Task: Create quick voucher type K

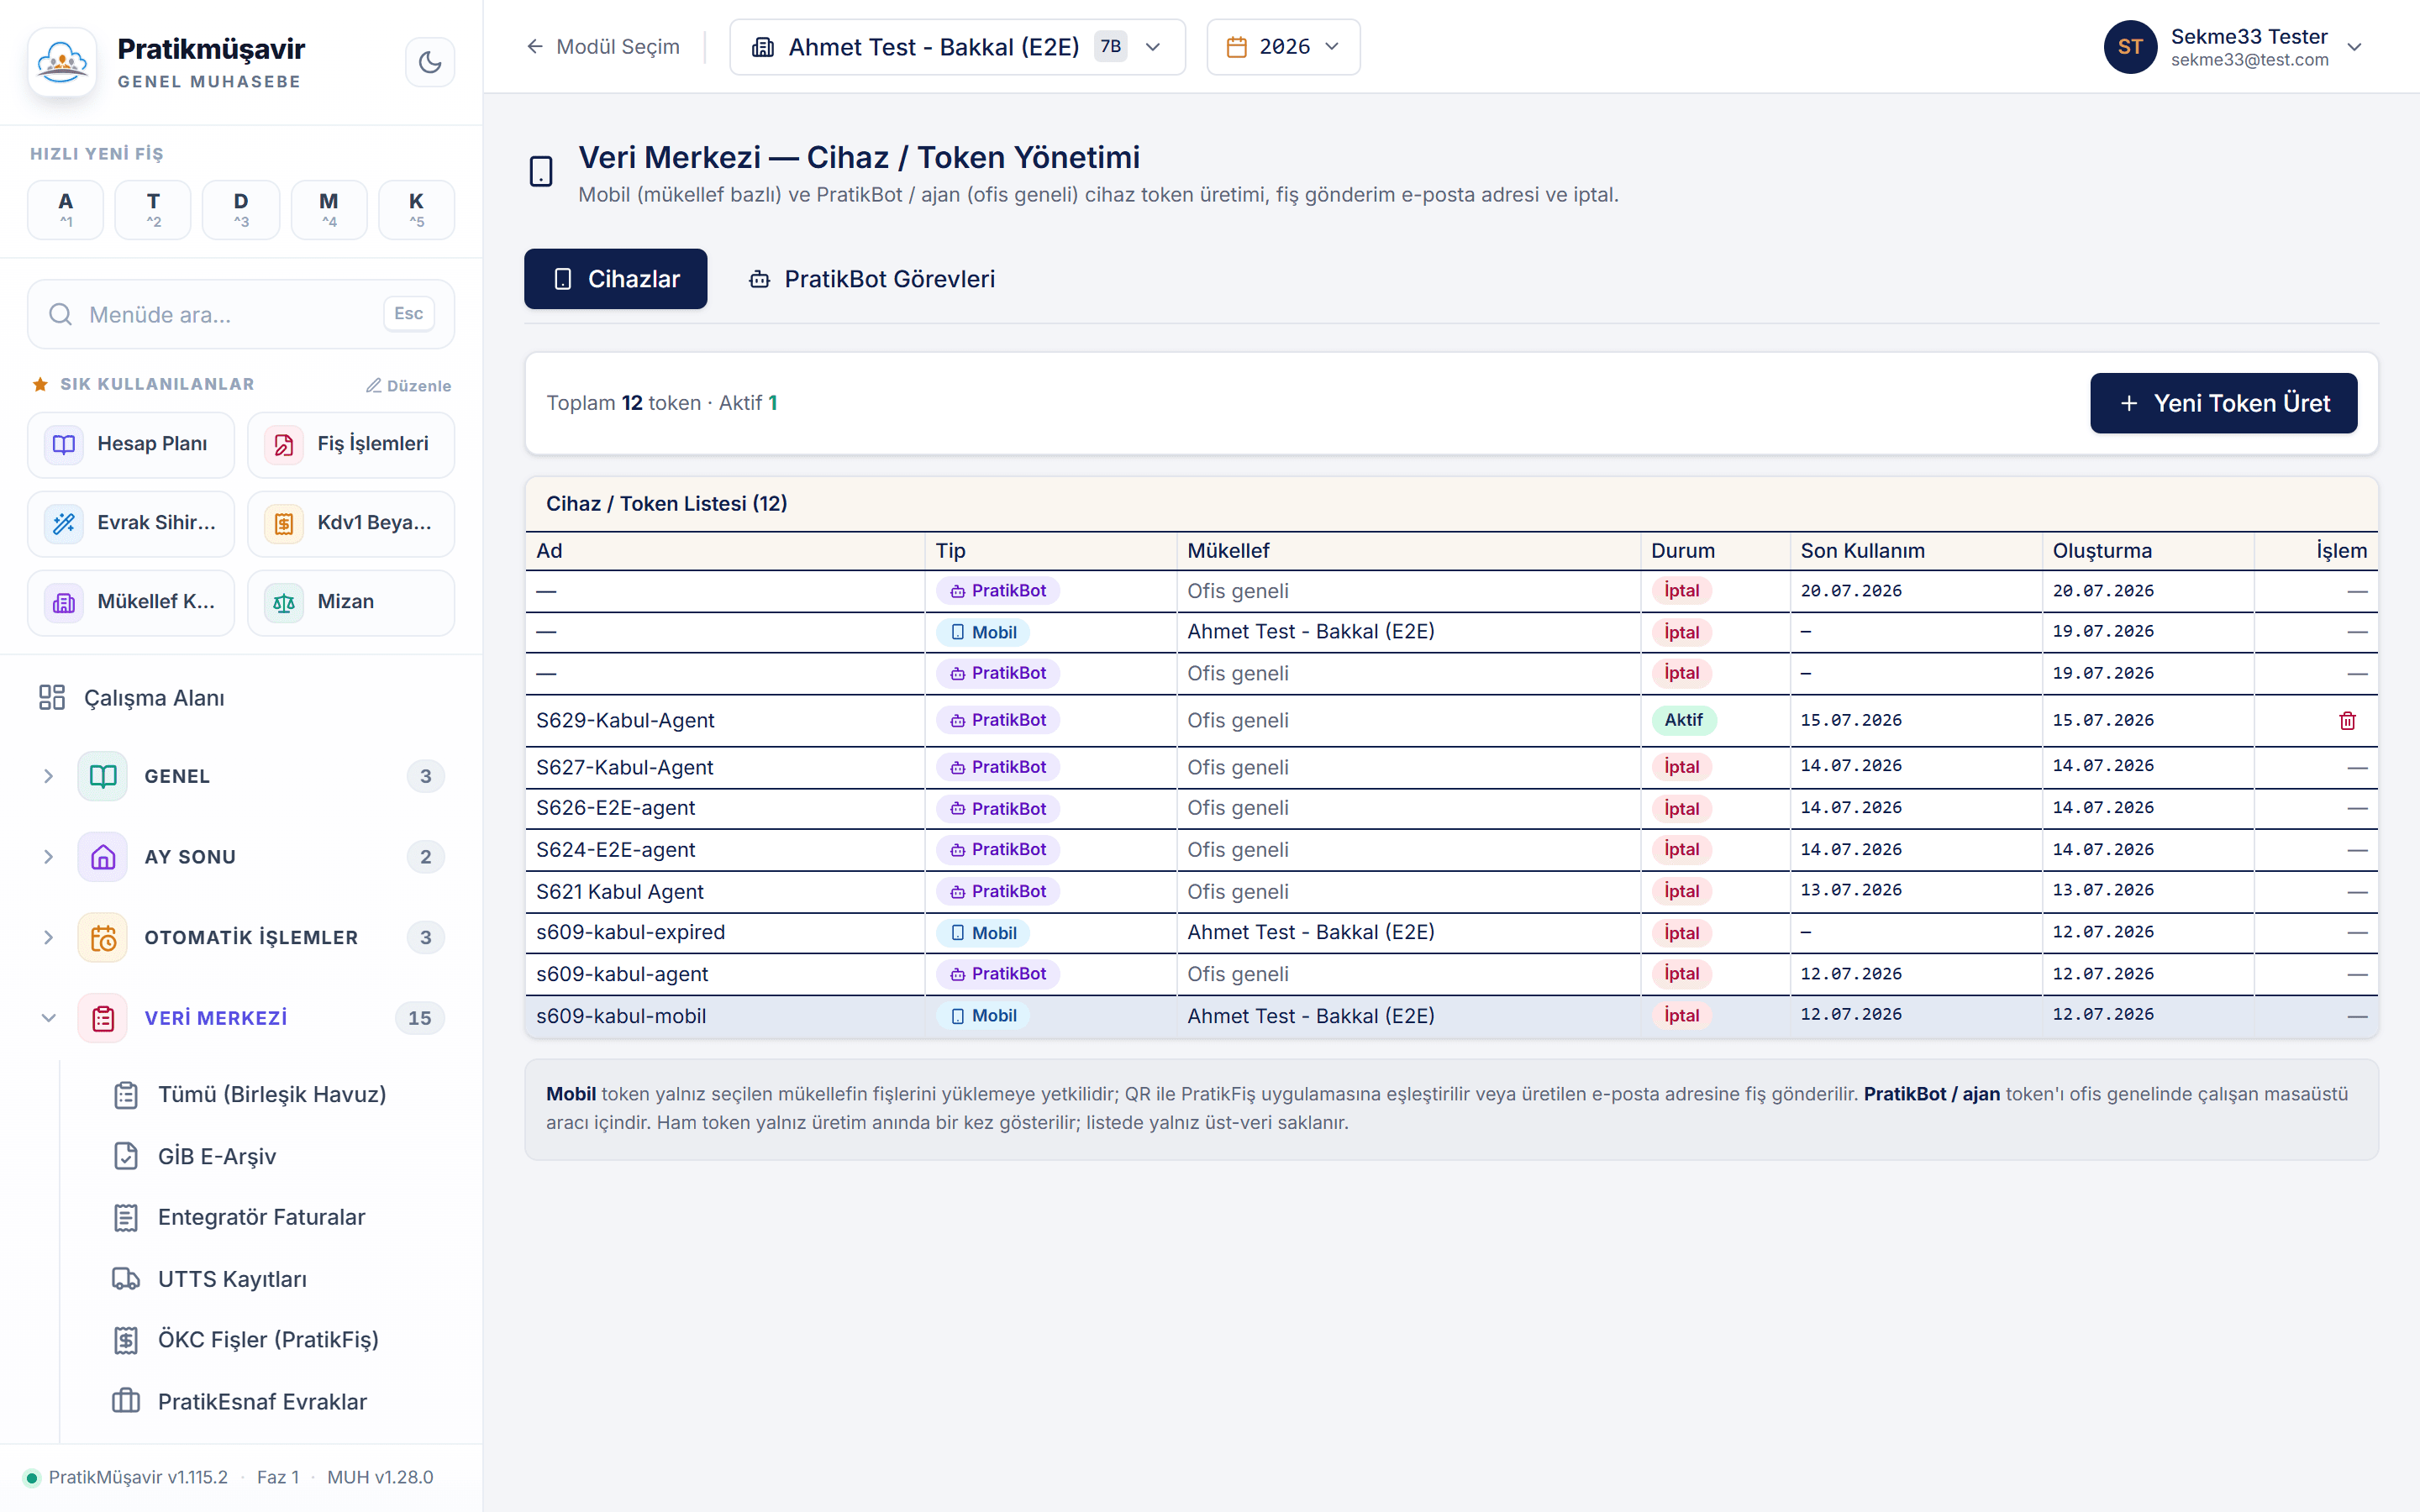Action: 417,209
